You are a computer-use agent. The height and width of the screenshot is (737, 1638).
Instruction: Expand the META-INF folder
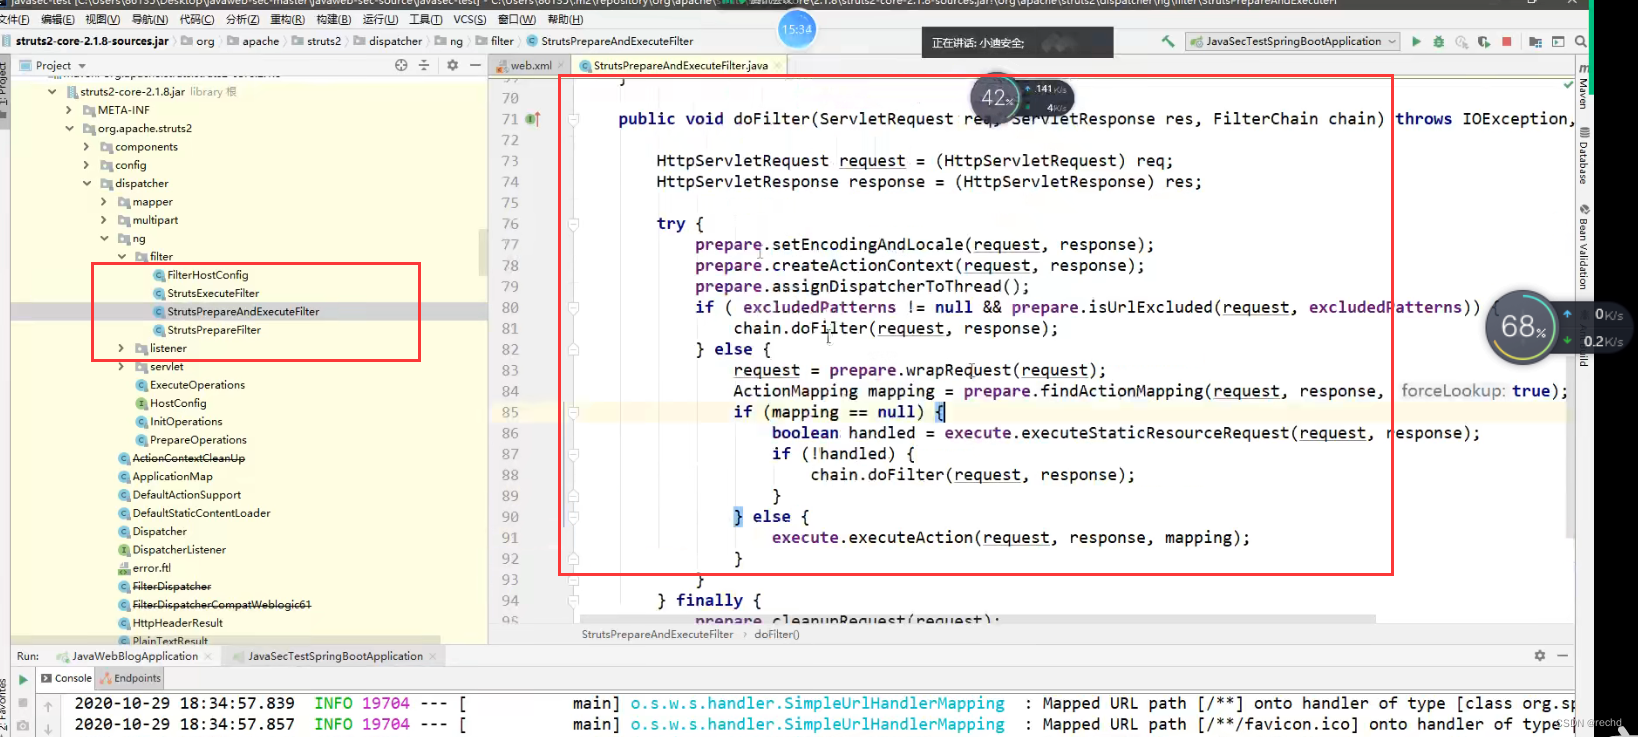(x=69, y=110)
